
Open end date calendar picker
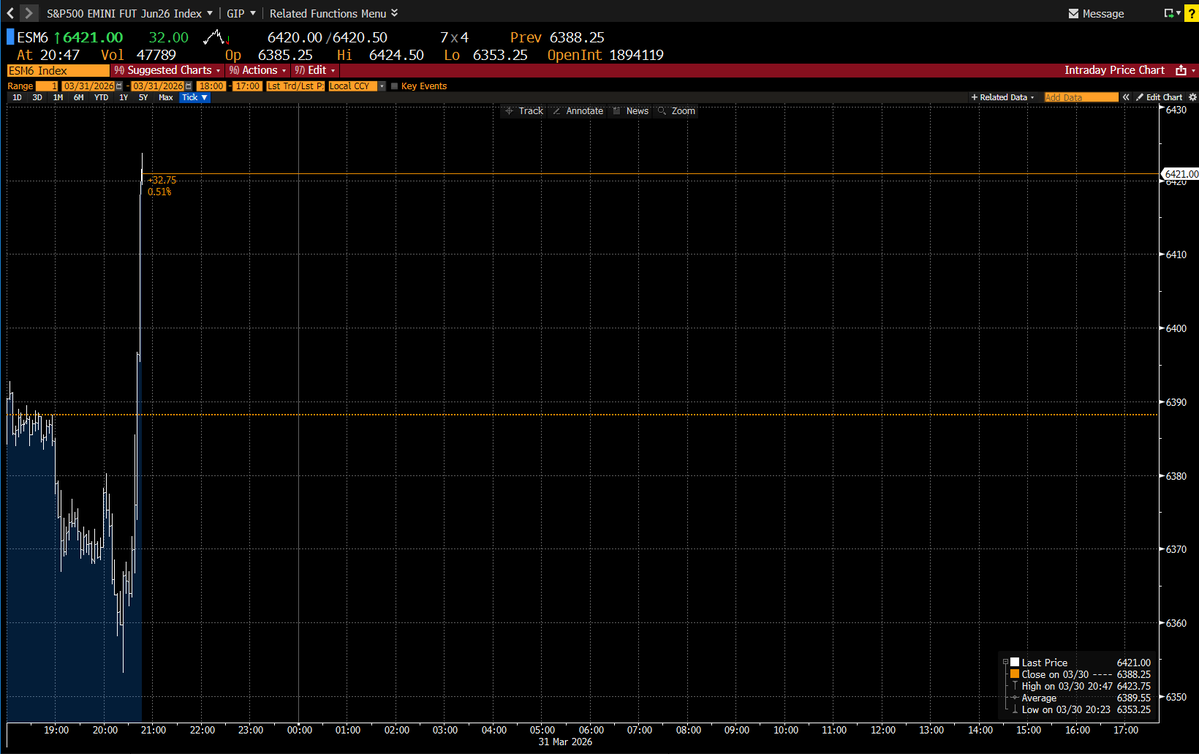click(x=189, y=86)
